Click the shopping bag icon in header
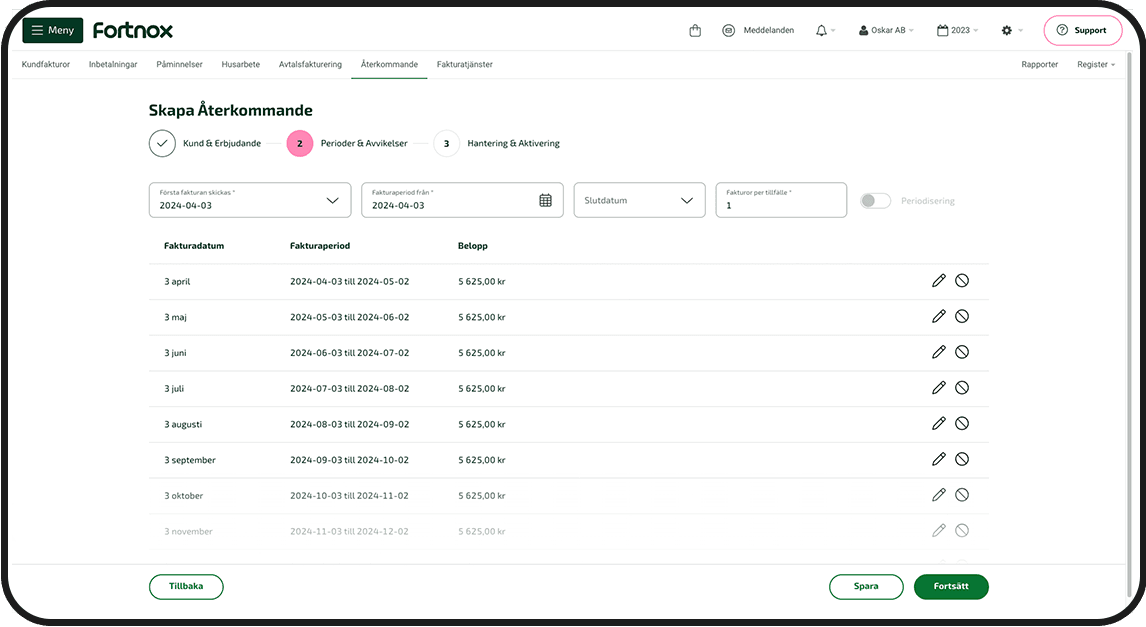 695,31
